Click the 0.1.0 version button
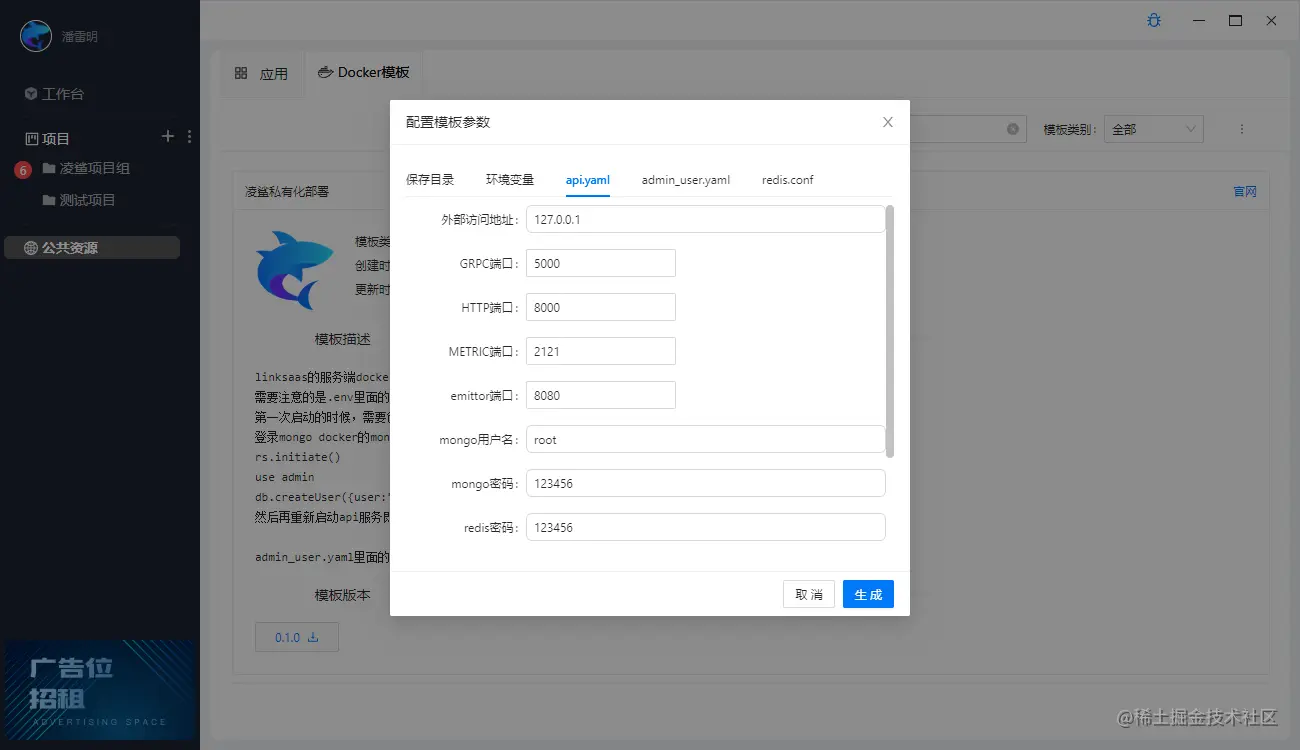This screenshot has height=750, width=1300. (x=297, y=637)
